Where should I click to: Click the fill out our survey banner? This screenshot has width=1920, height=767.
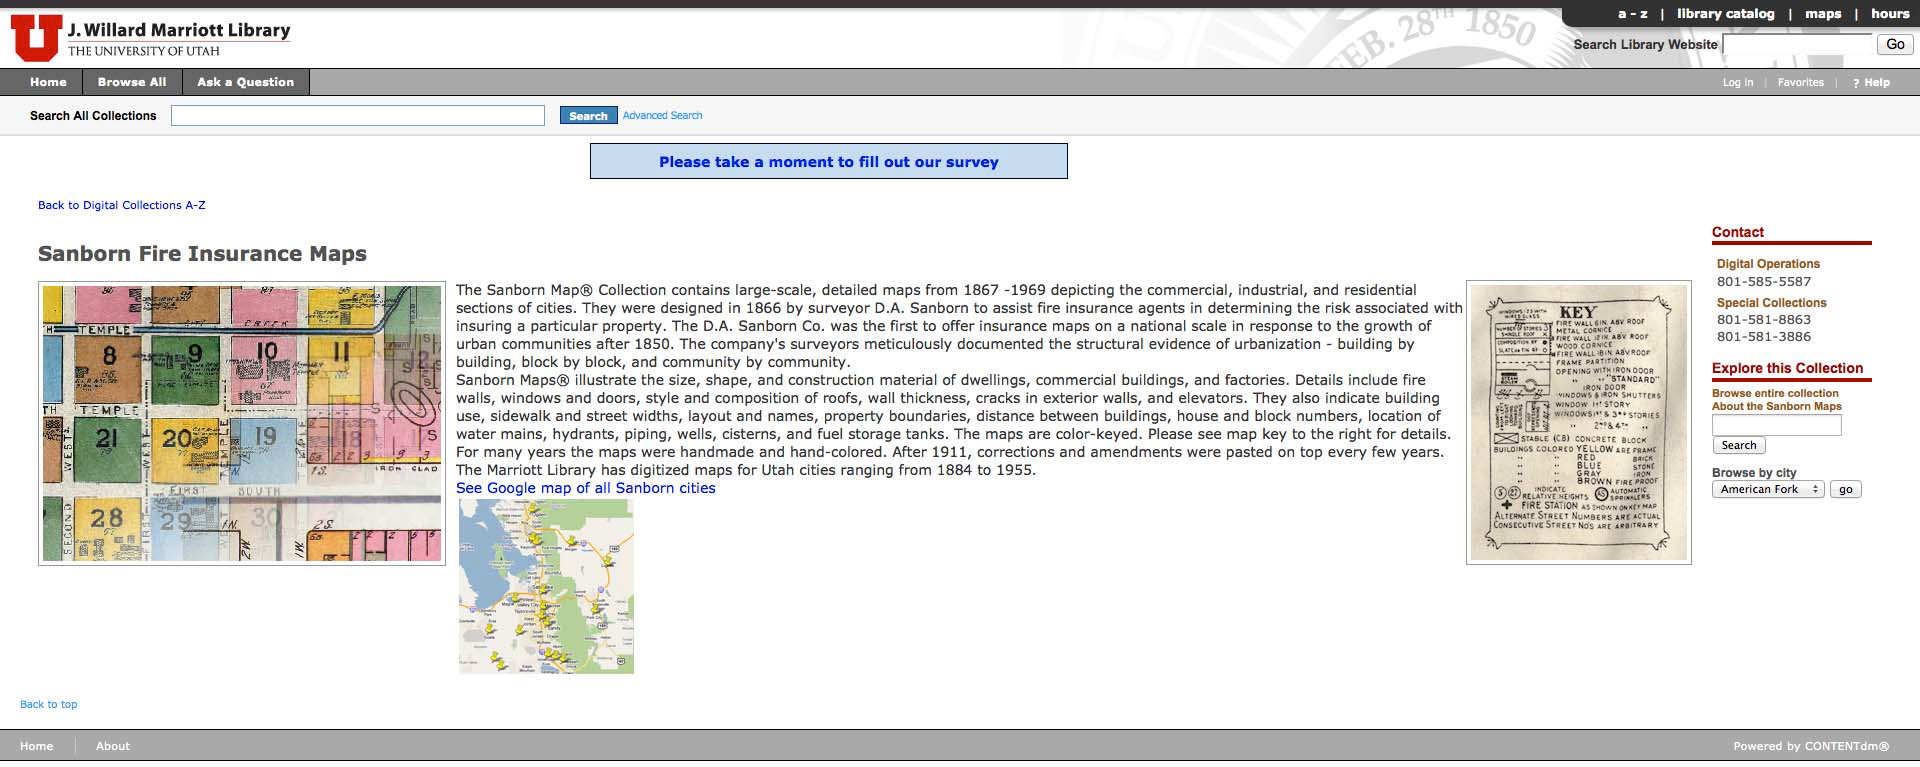[828, 161]
